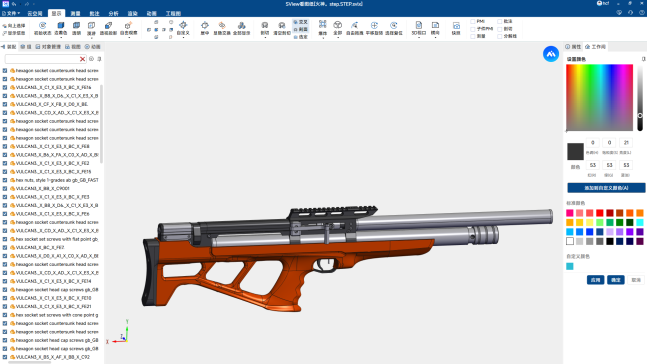Viewport: 647px width, 364px height.
Task: Pick the black standard color swatch
Action: point(610,241)
